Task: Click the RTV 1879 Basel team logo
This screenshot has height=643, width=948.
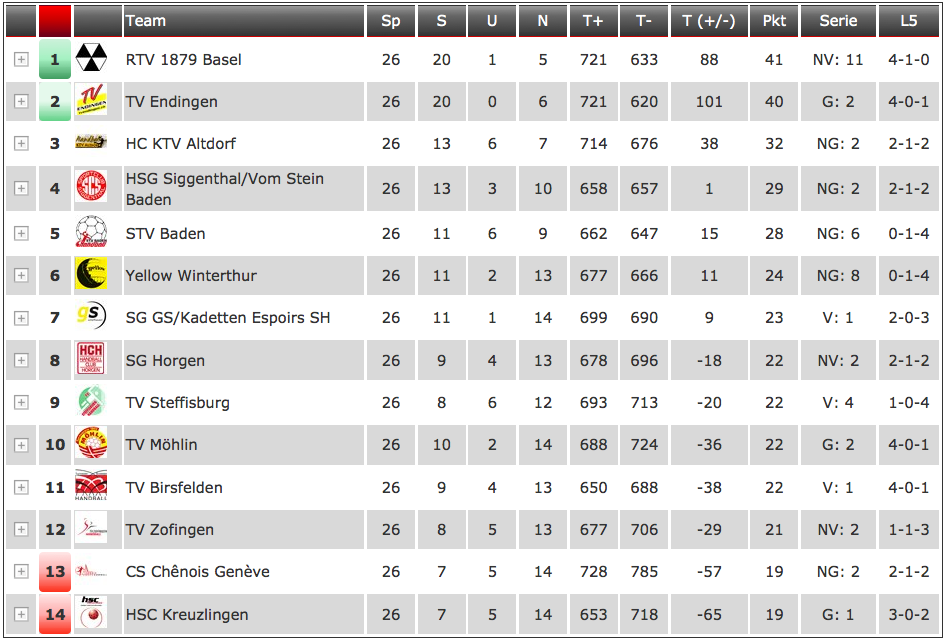Action: tap(91, 58)
